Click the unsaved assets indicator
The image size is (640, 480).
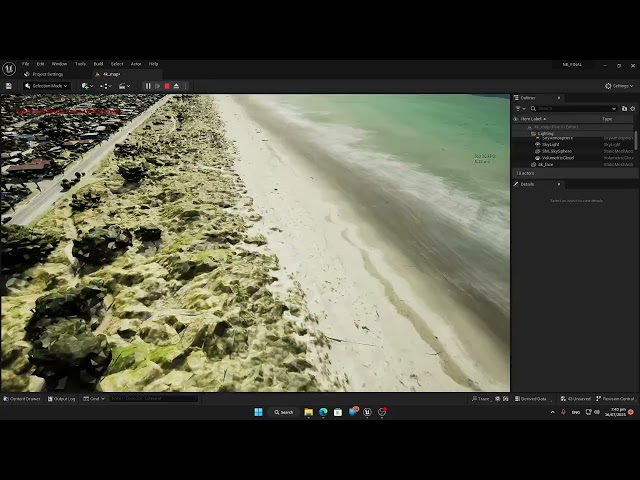click(x=576, y=399)
